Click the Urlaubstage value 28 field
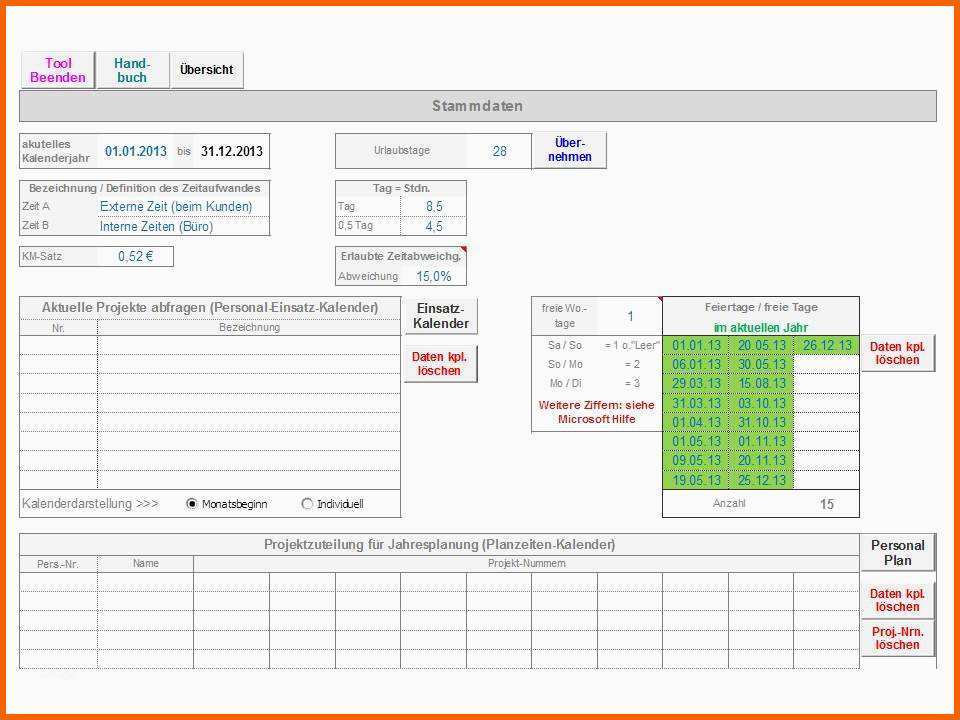The width and height of the screenshot is (960, 720). pos(499,151)
